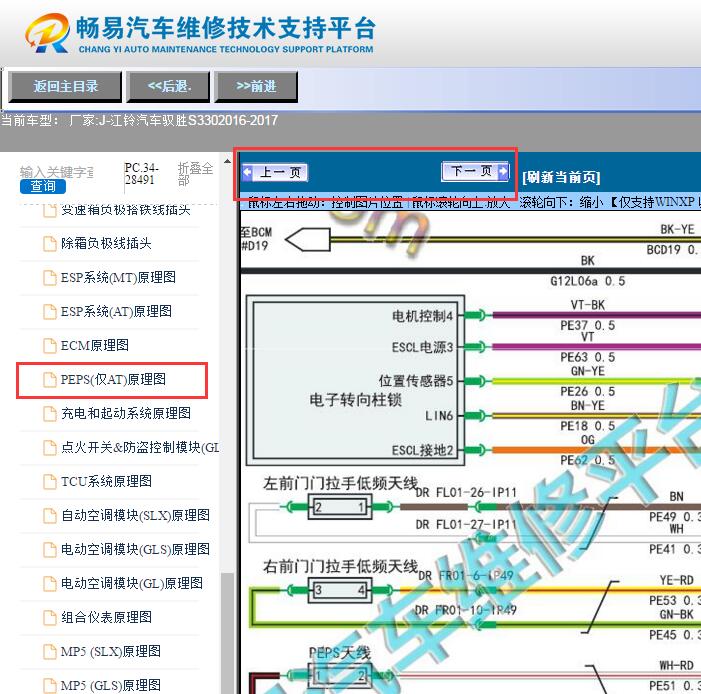This screenshot has height=694, width=701.
Task: Click the sidebar scrollbar up arrow
Action: pos(228,161)
